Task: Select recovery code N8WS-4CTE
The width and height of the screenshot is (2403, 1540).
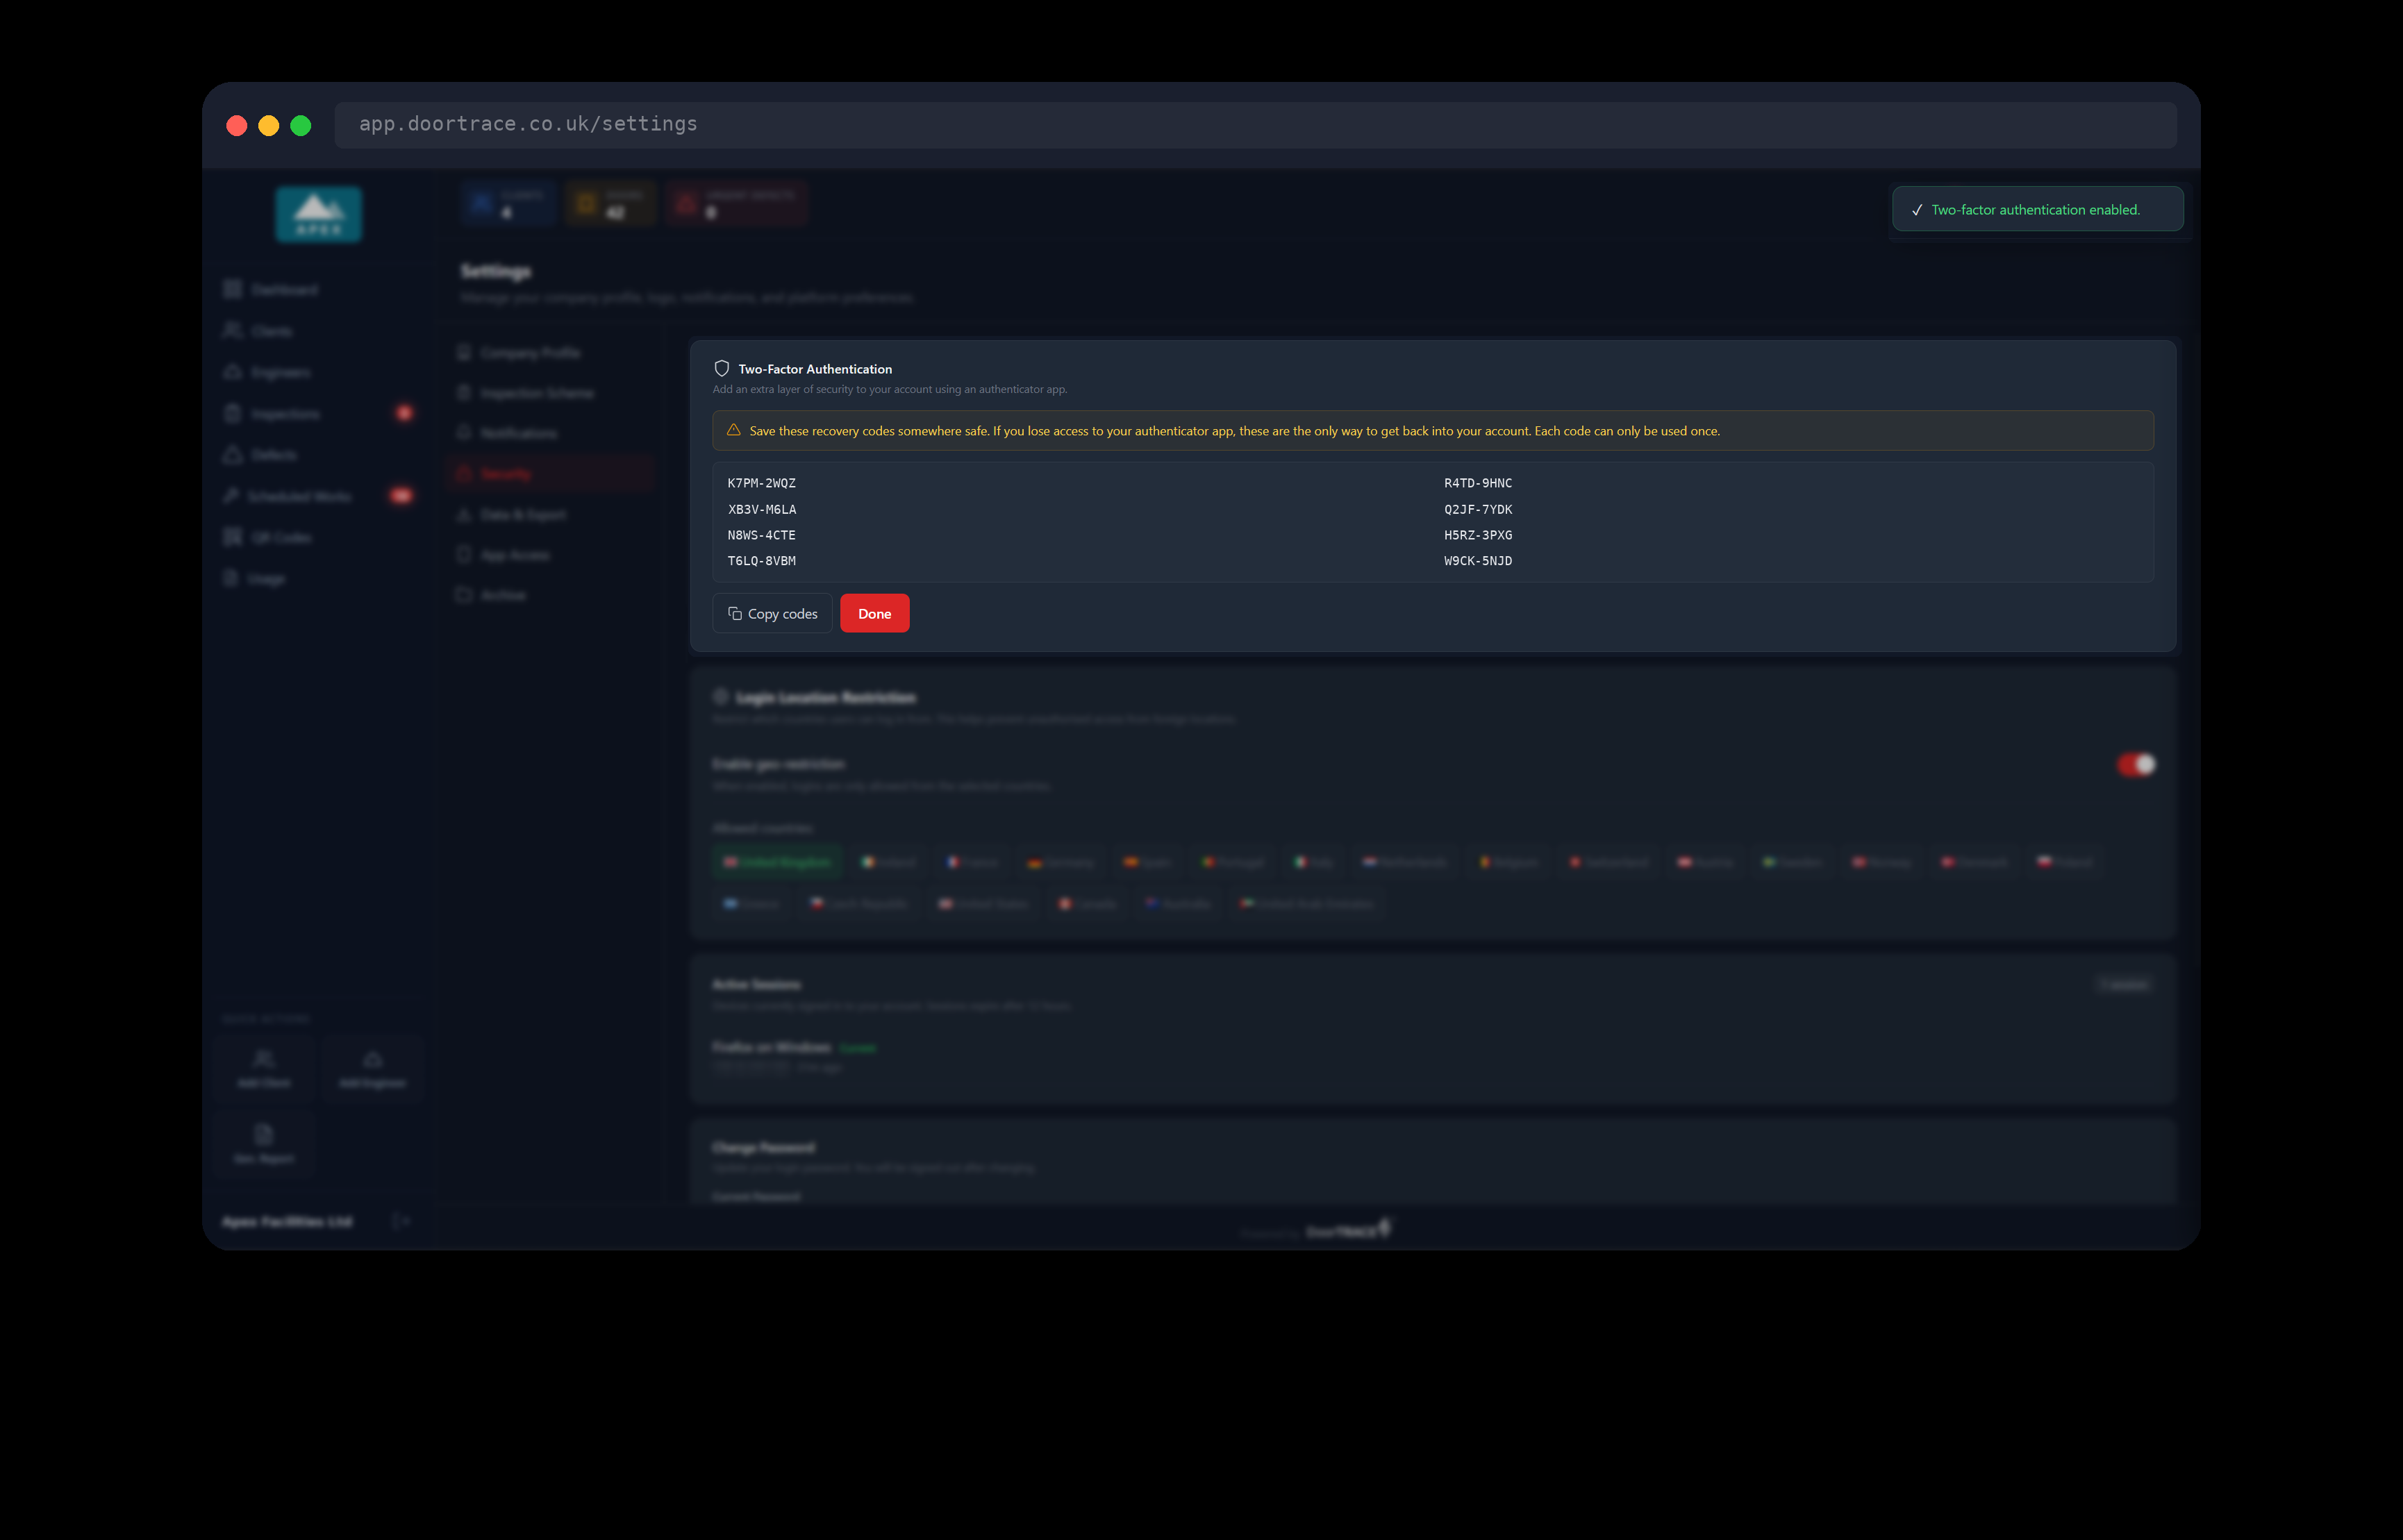Action: pyautogui.click(x=761, y=535)
